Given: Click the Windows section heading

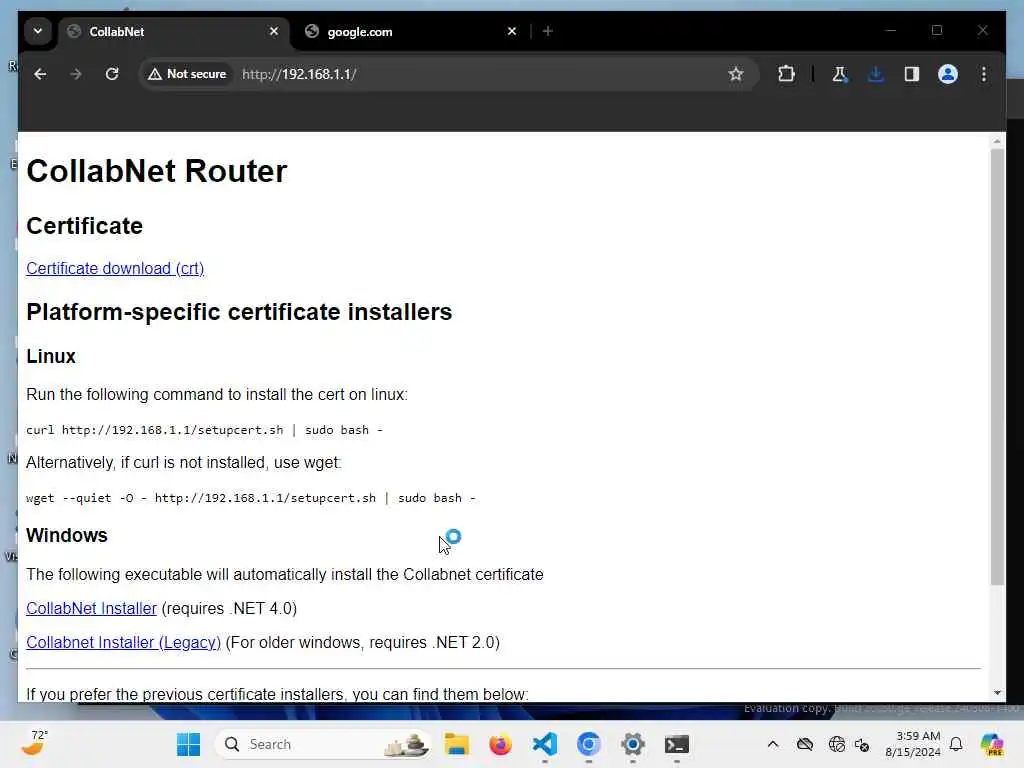Looking at the screenshot, I should click(x=67, y=536).
